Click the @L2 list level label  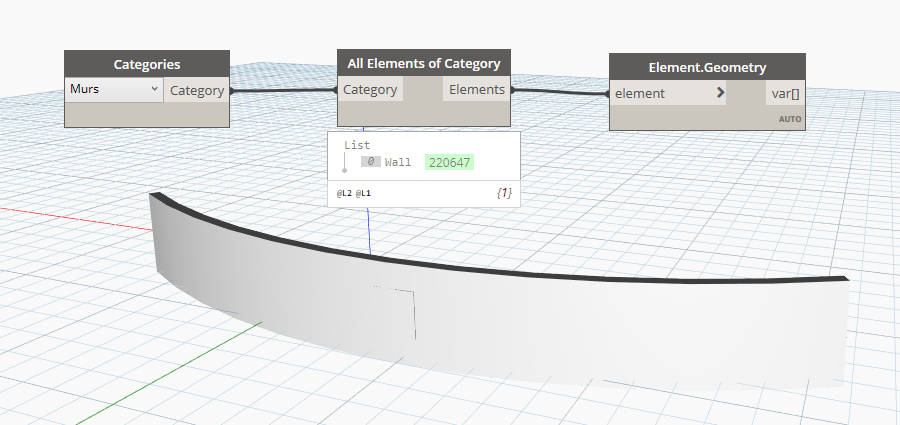click(x=344, y=194)
